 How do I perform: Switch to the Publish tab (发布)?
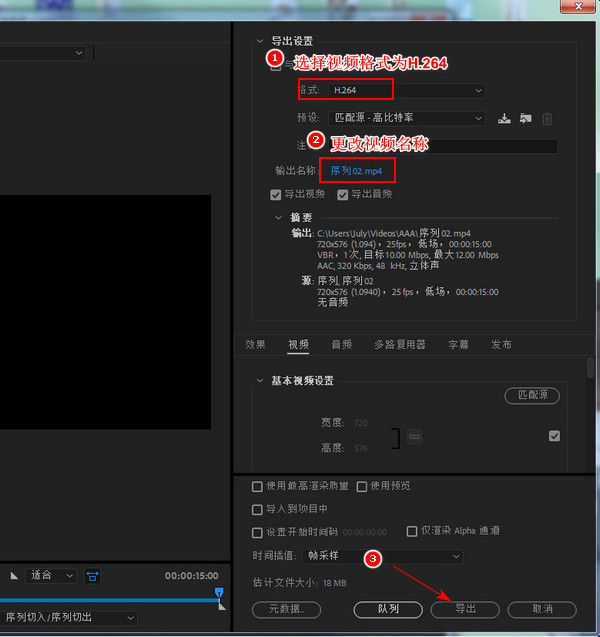[501, 344]
